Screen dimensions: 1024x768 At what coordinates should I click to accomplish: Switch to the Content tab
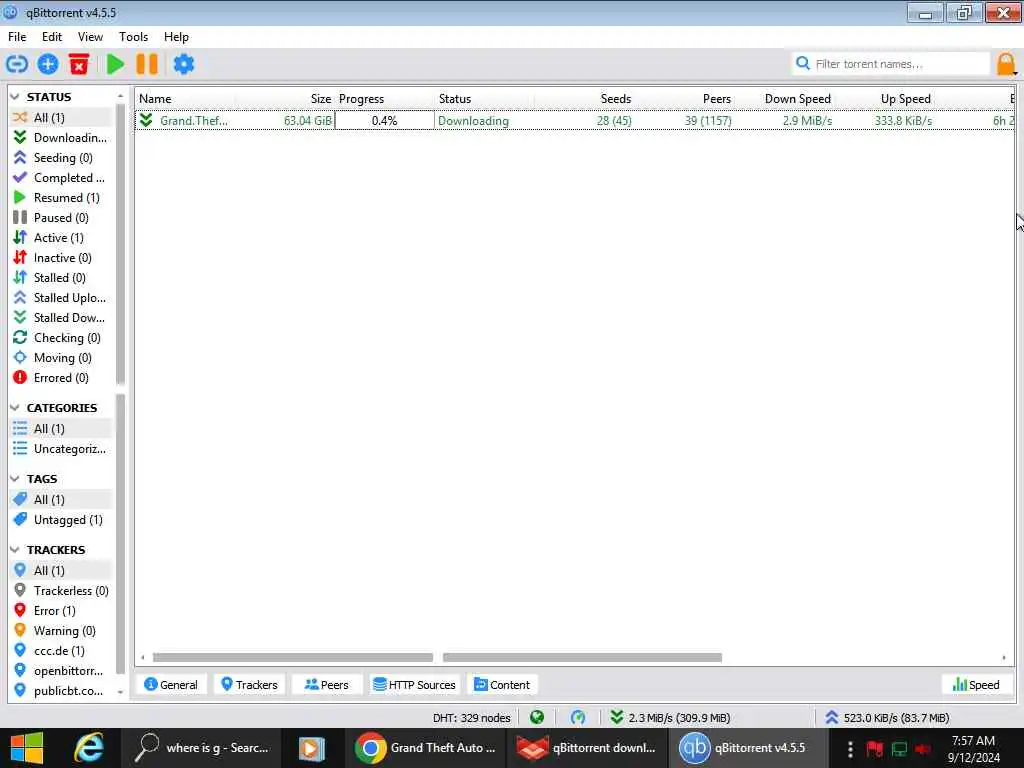(x=502, y=684)
